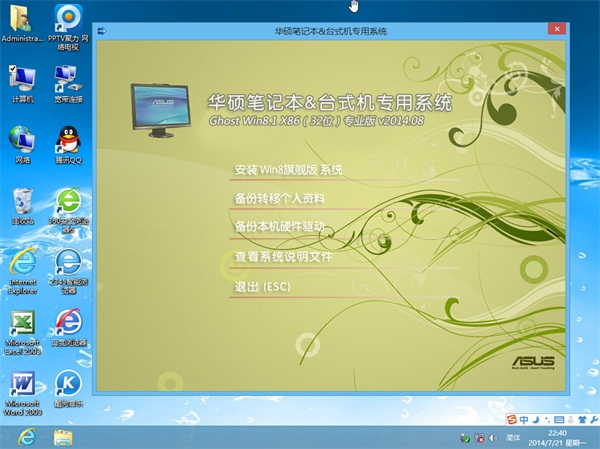Open File Explorer from the taskbar
Screen dimensions: 600x449
point(63,437)
